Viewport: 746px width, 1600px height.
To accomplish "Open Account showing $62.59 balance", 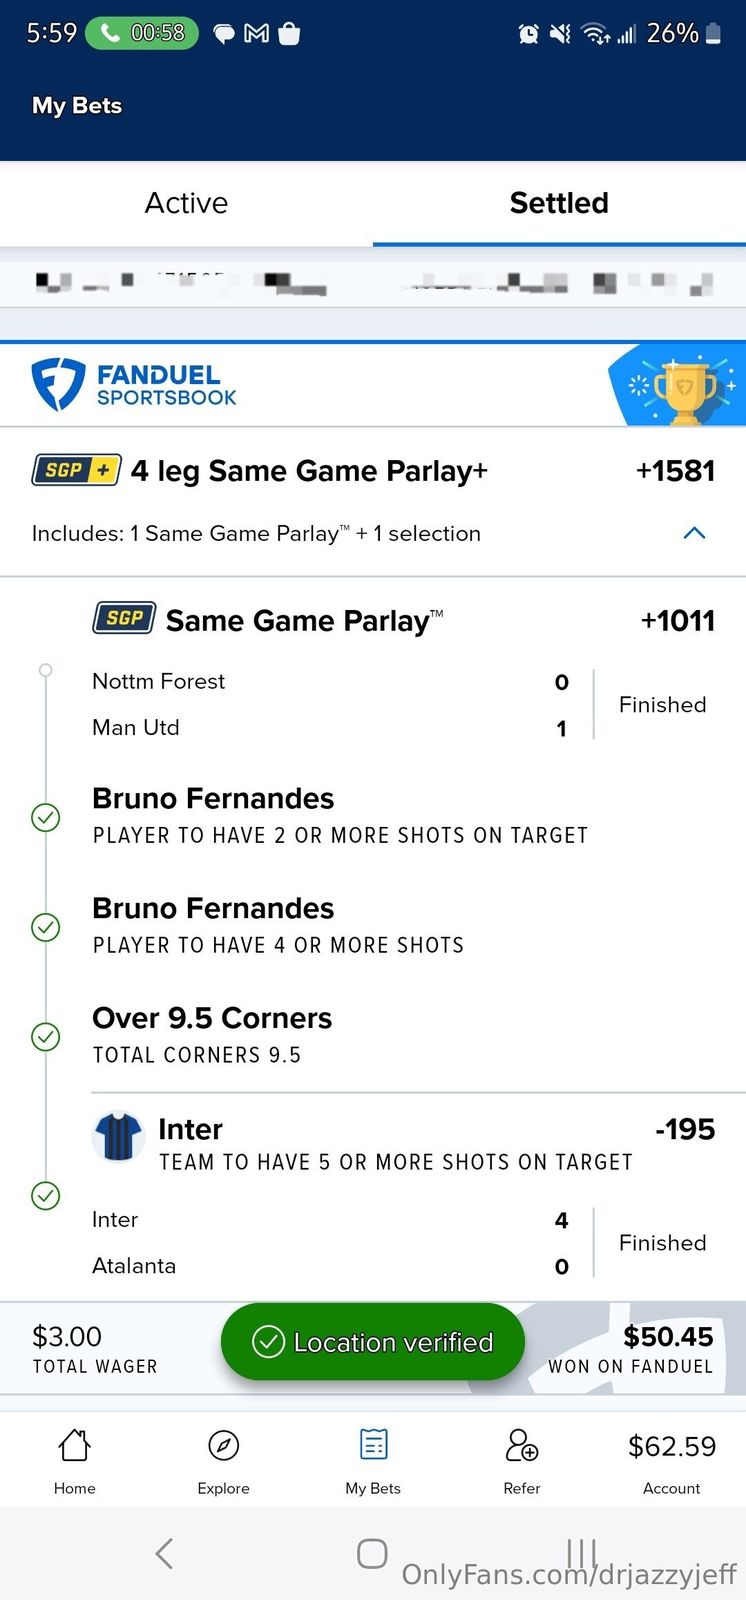I will tap(672, 1459).
